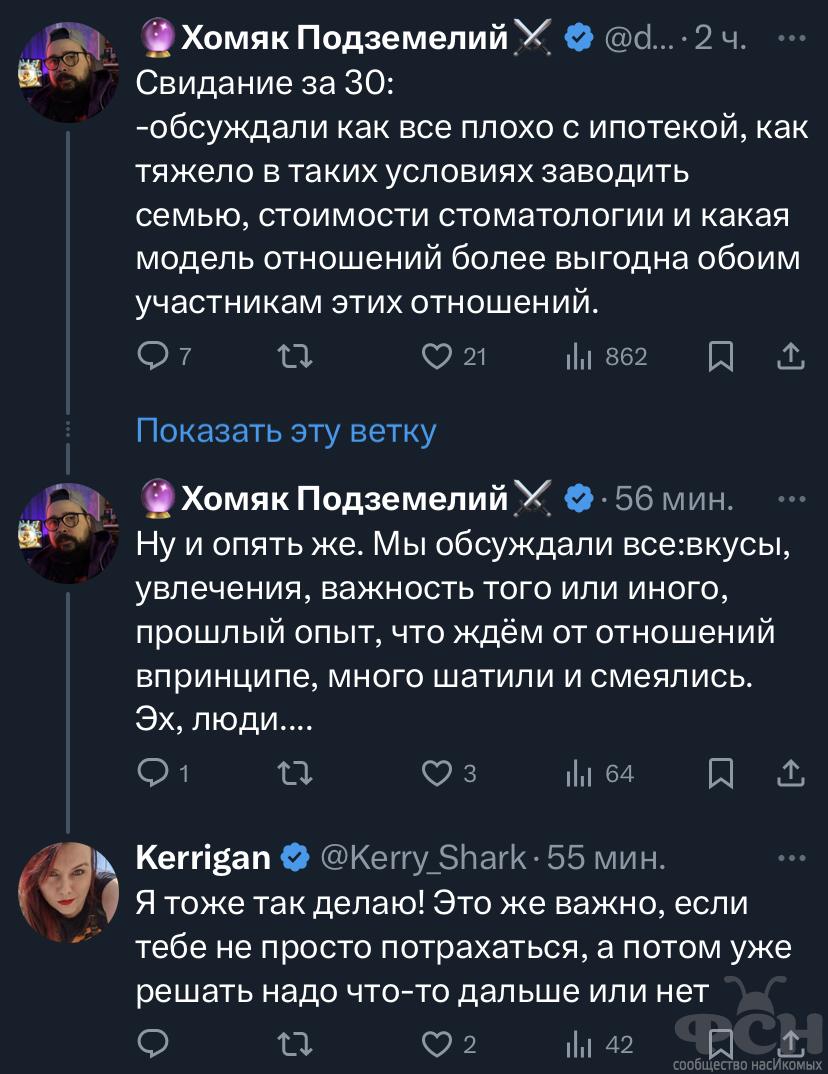Open @Kerry_Shark profile handle
Screen dimensions: 828x1074
(422, 857)
